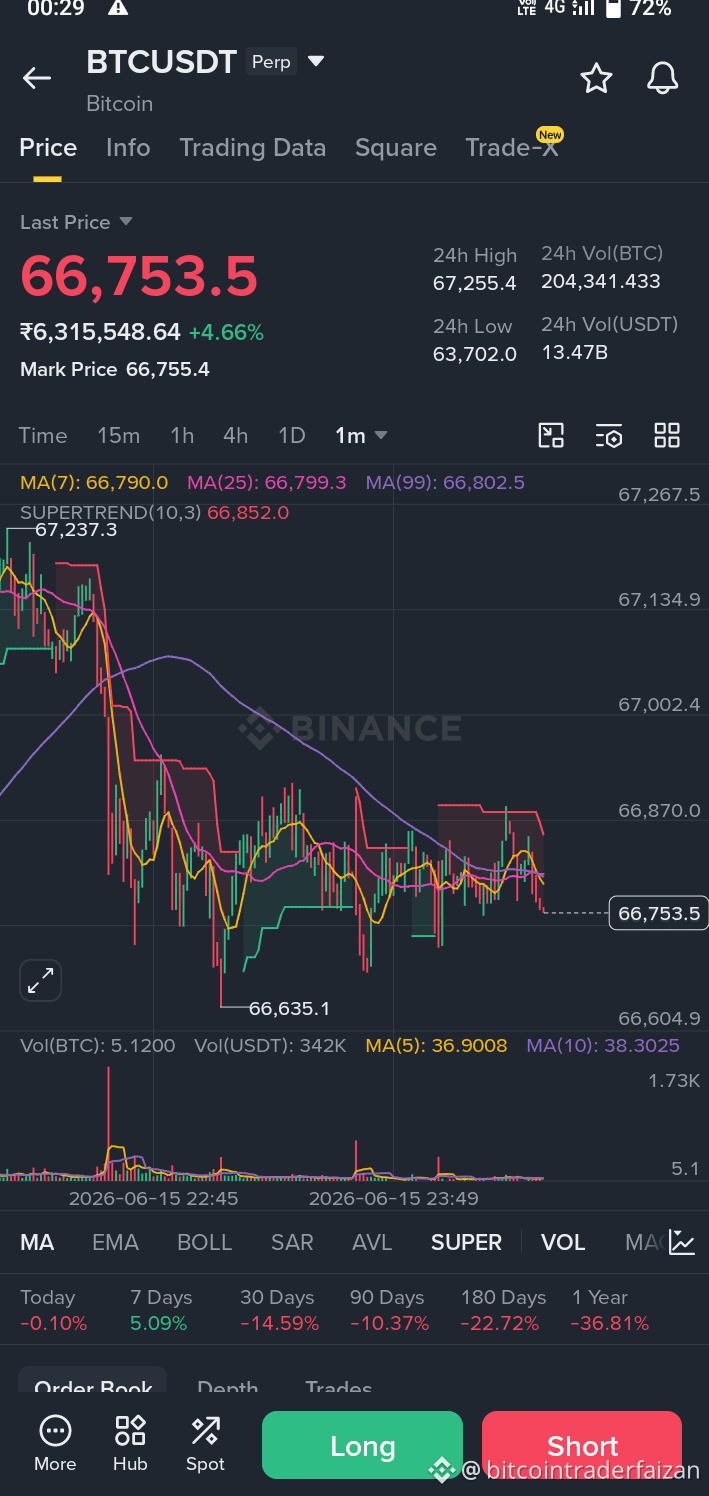Tap the green Long button
This screenshot has height=1496, width=709.
[362, 1445]
